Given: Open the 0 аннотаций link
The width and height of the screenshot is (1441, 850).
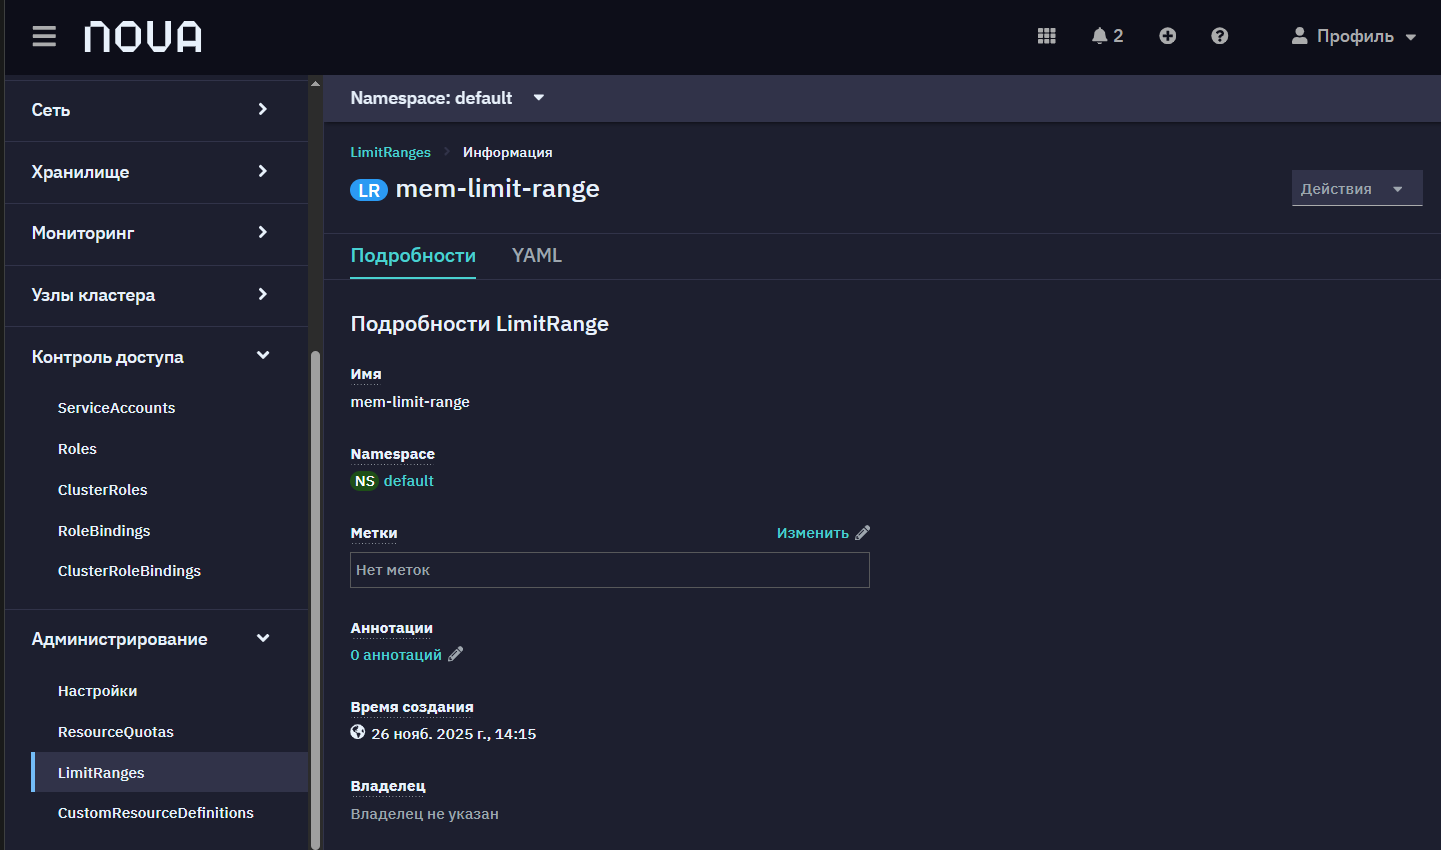Looking at the screenshot, I should click(396, 655).
